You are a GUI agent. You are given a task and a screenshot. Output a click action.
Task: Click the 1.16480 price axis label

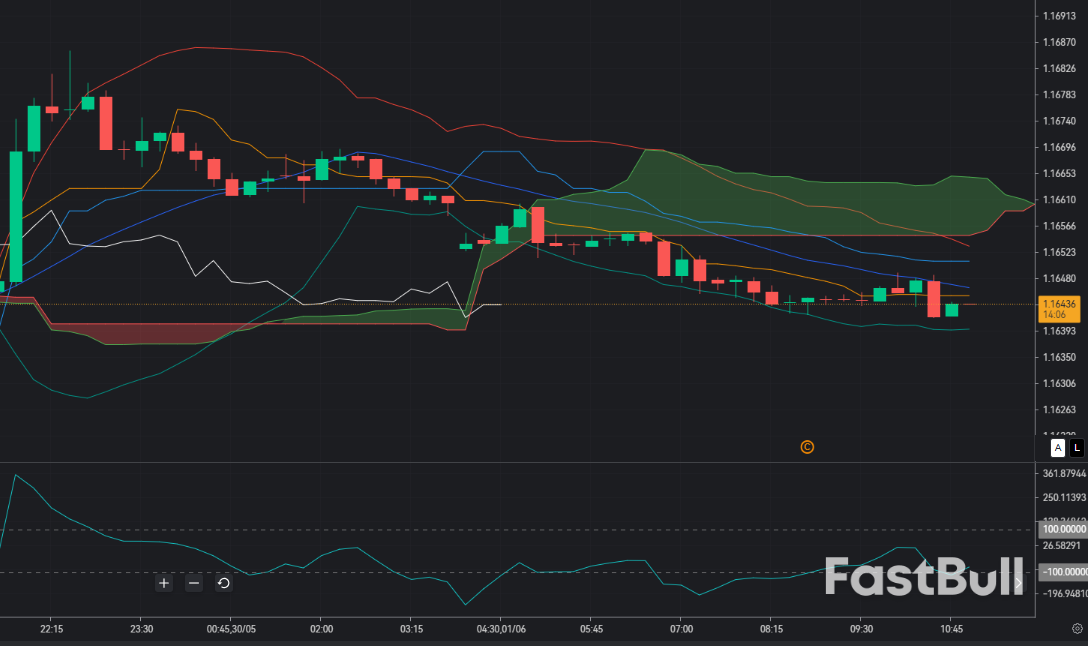(1060, 278)
